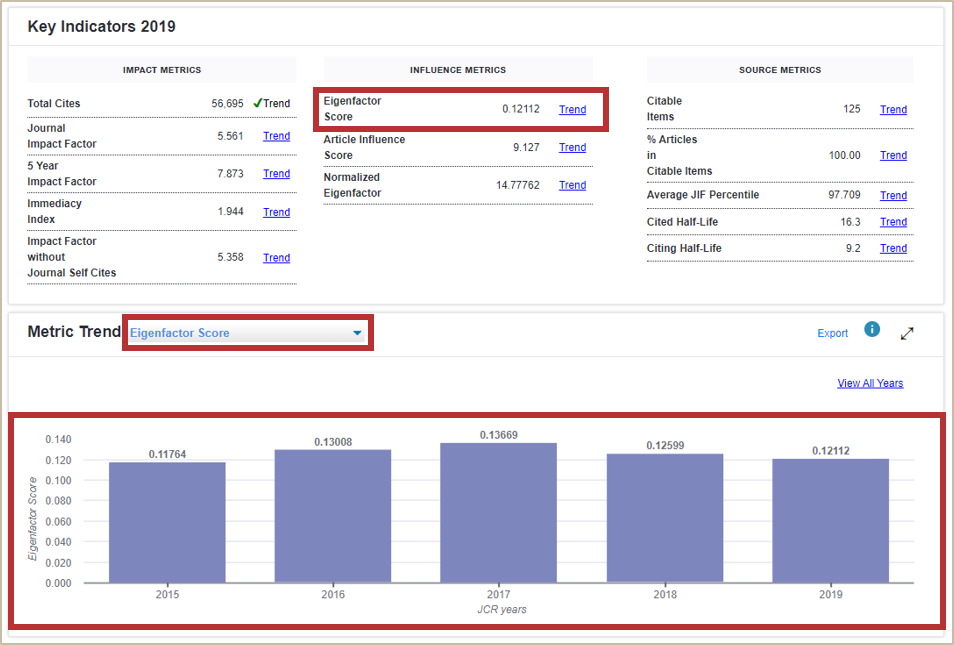Expand the Metric Trend chart fullscreen
Viewport: 954px width, 645px height.
tap(907, 333)
